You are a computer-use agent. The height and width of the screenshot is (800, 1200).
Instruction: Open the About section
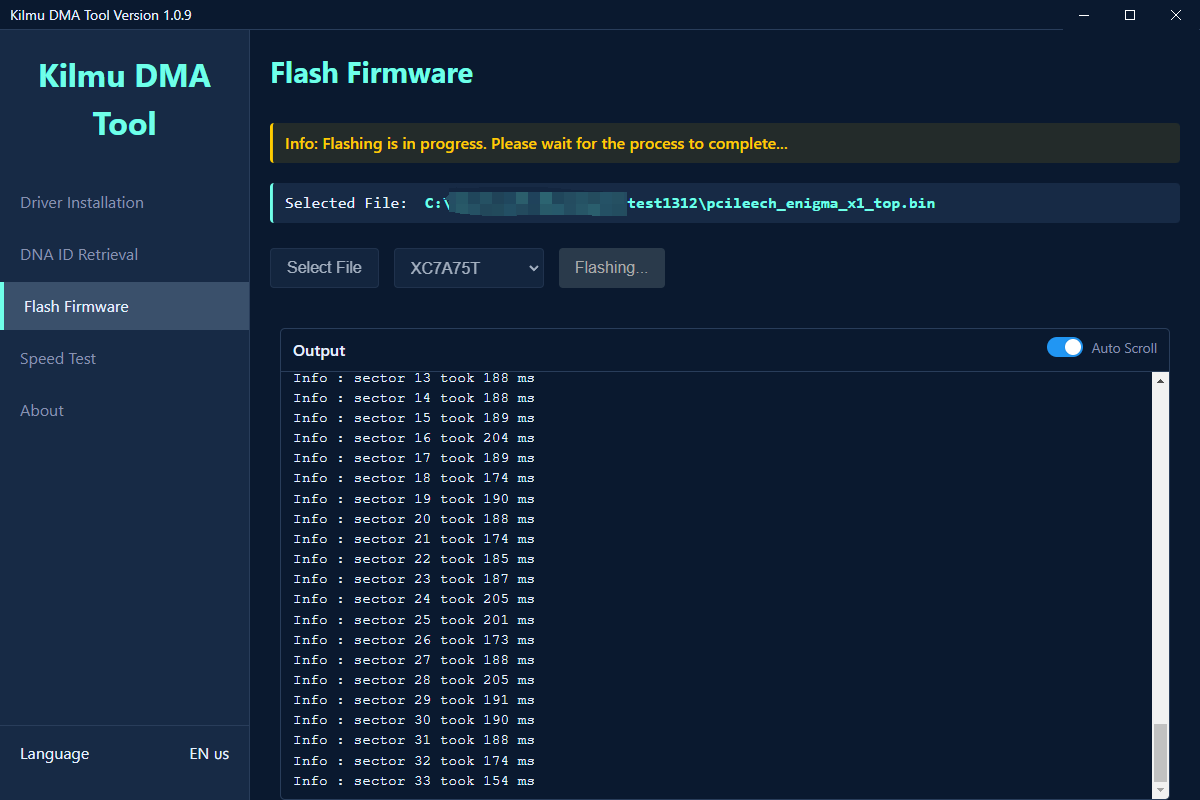(124, 410)
